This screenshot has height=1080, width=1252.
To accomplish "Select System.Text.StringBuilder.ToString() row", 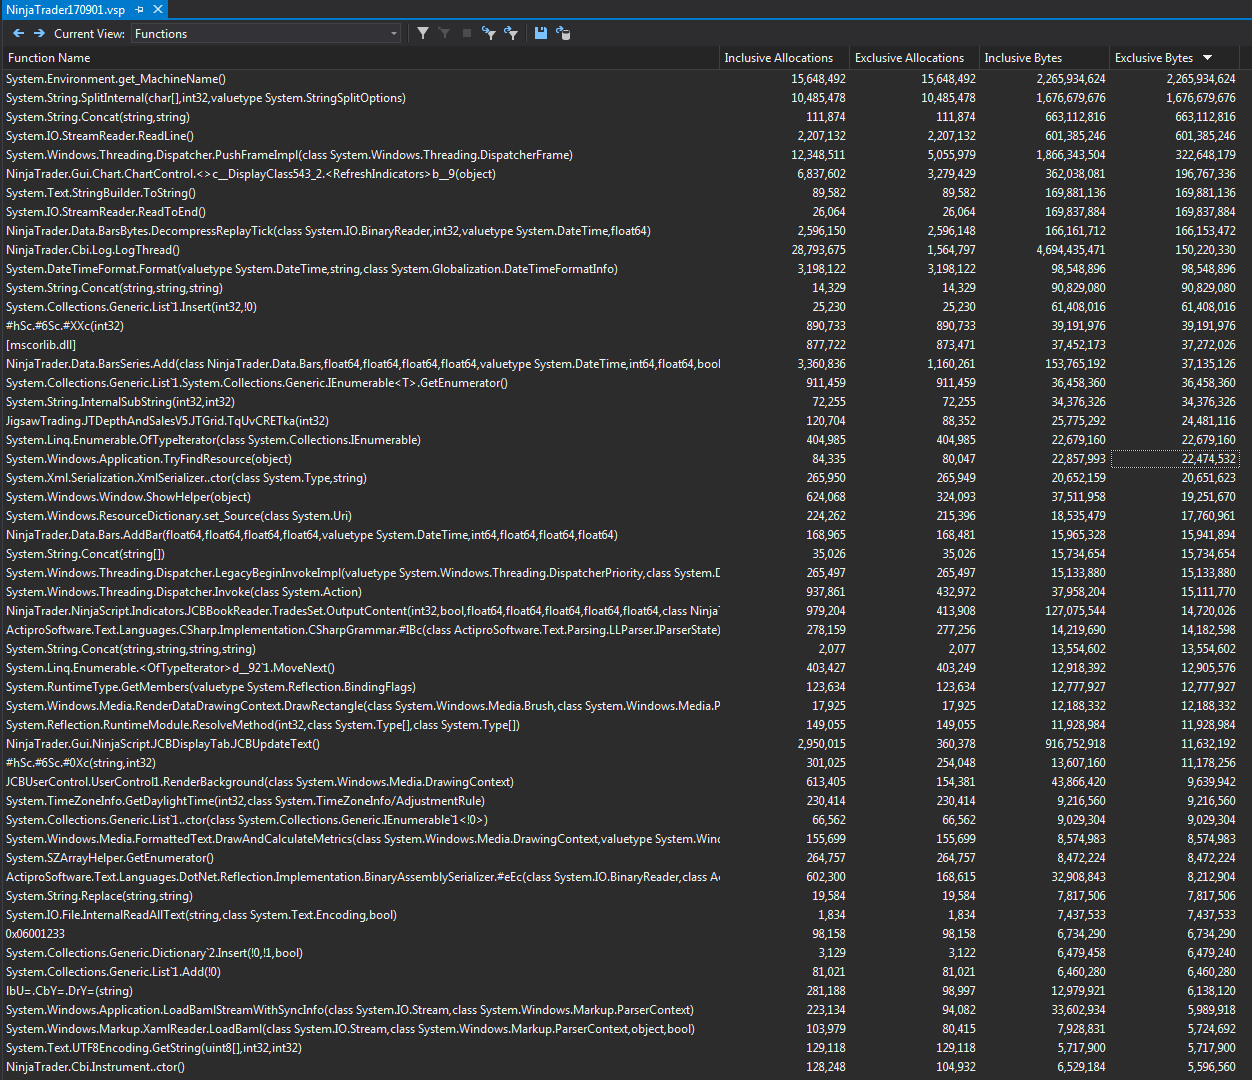I will [621, 193].
